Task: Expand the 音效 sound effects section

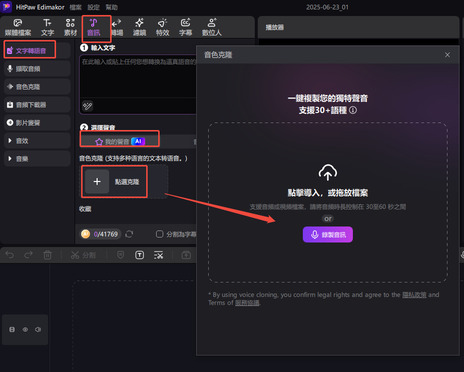Action: (x=37, y=141)
